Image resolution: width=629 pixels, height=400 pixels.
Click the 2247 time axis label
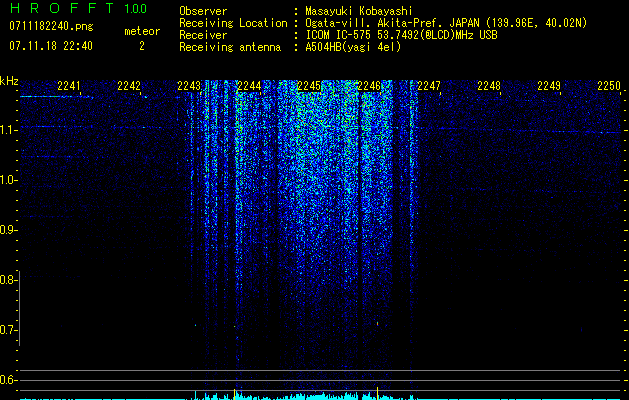coord(429,86)
